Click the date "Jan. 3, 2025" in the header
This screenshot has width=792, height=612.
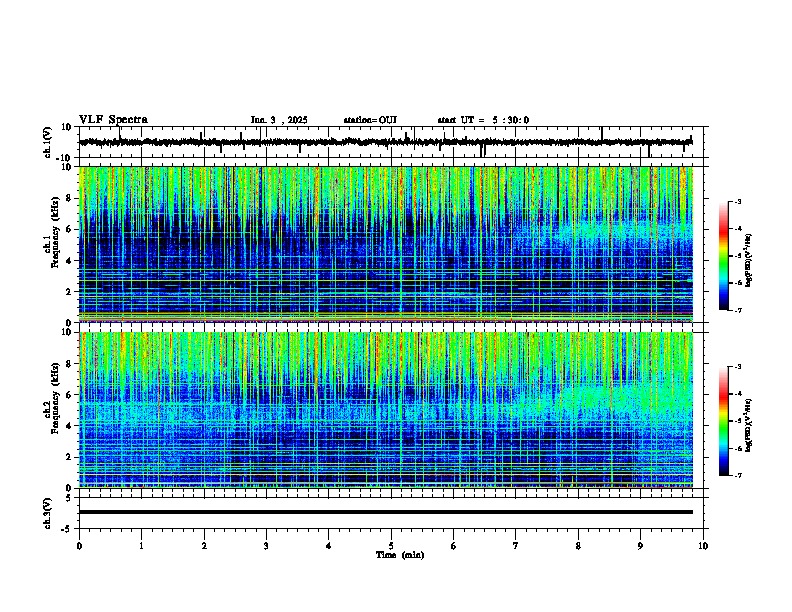pos(279,120)
